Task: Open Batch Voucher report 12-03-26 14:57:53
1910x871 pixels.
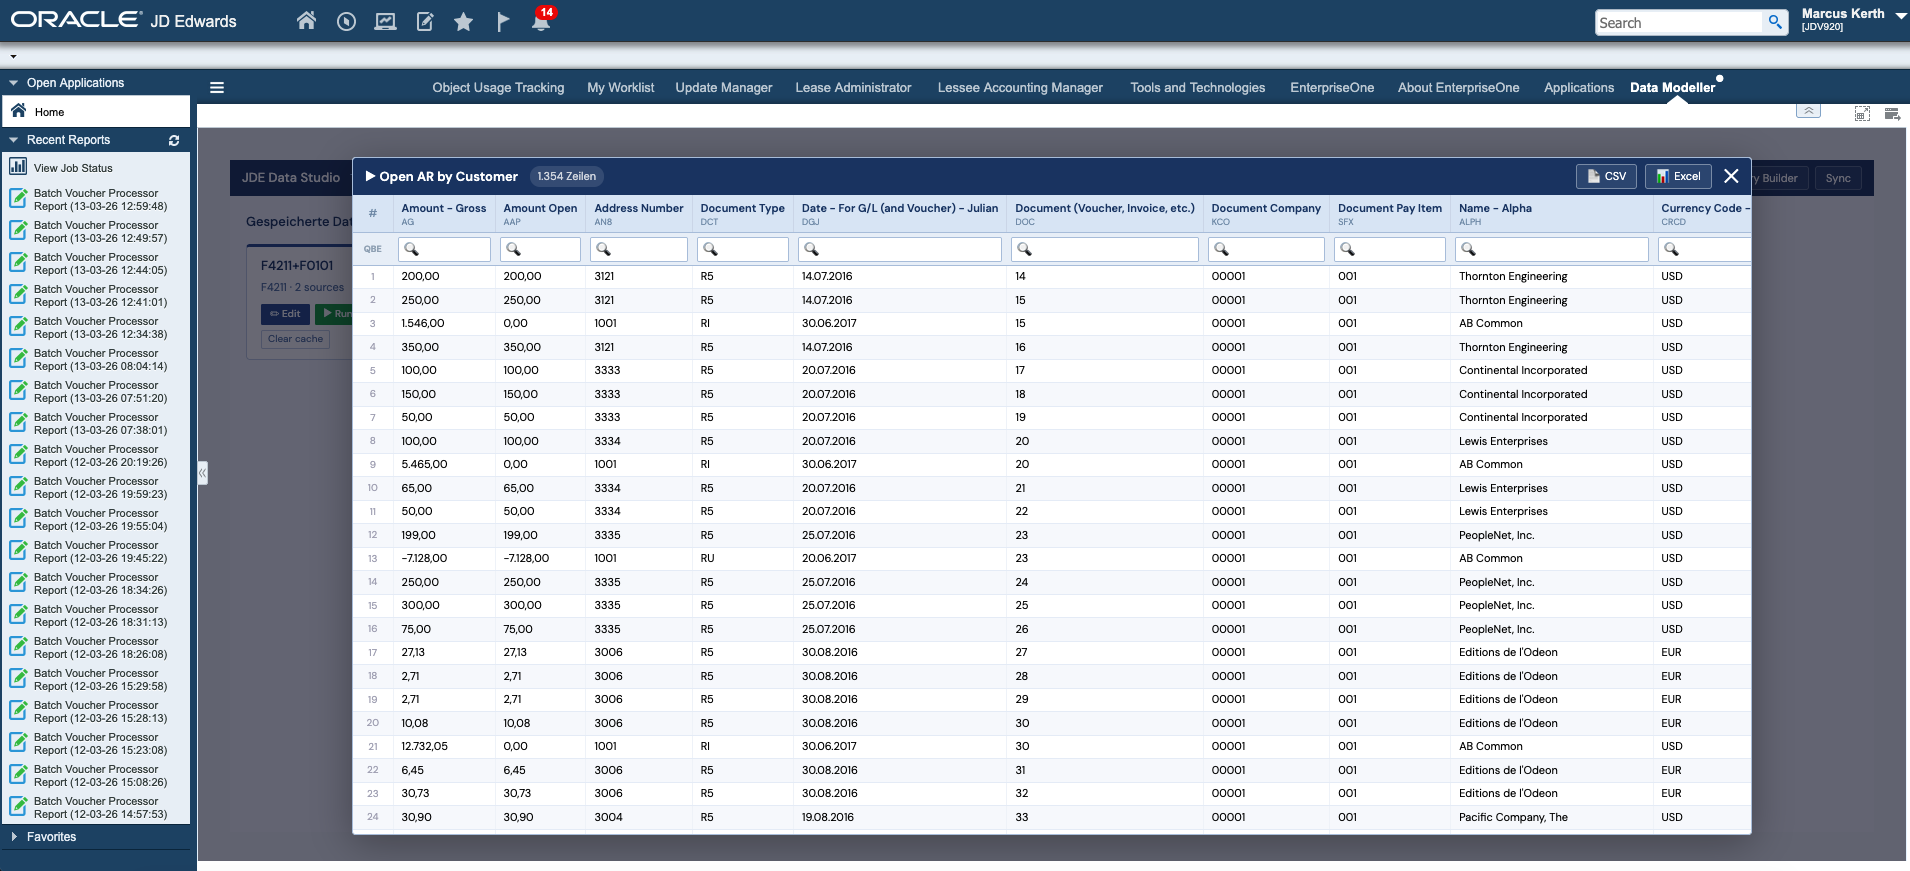Action: point(100,808)
